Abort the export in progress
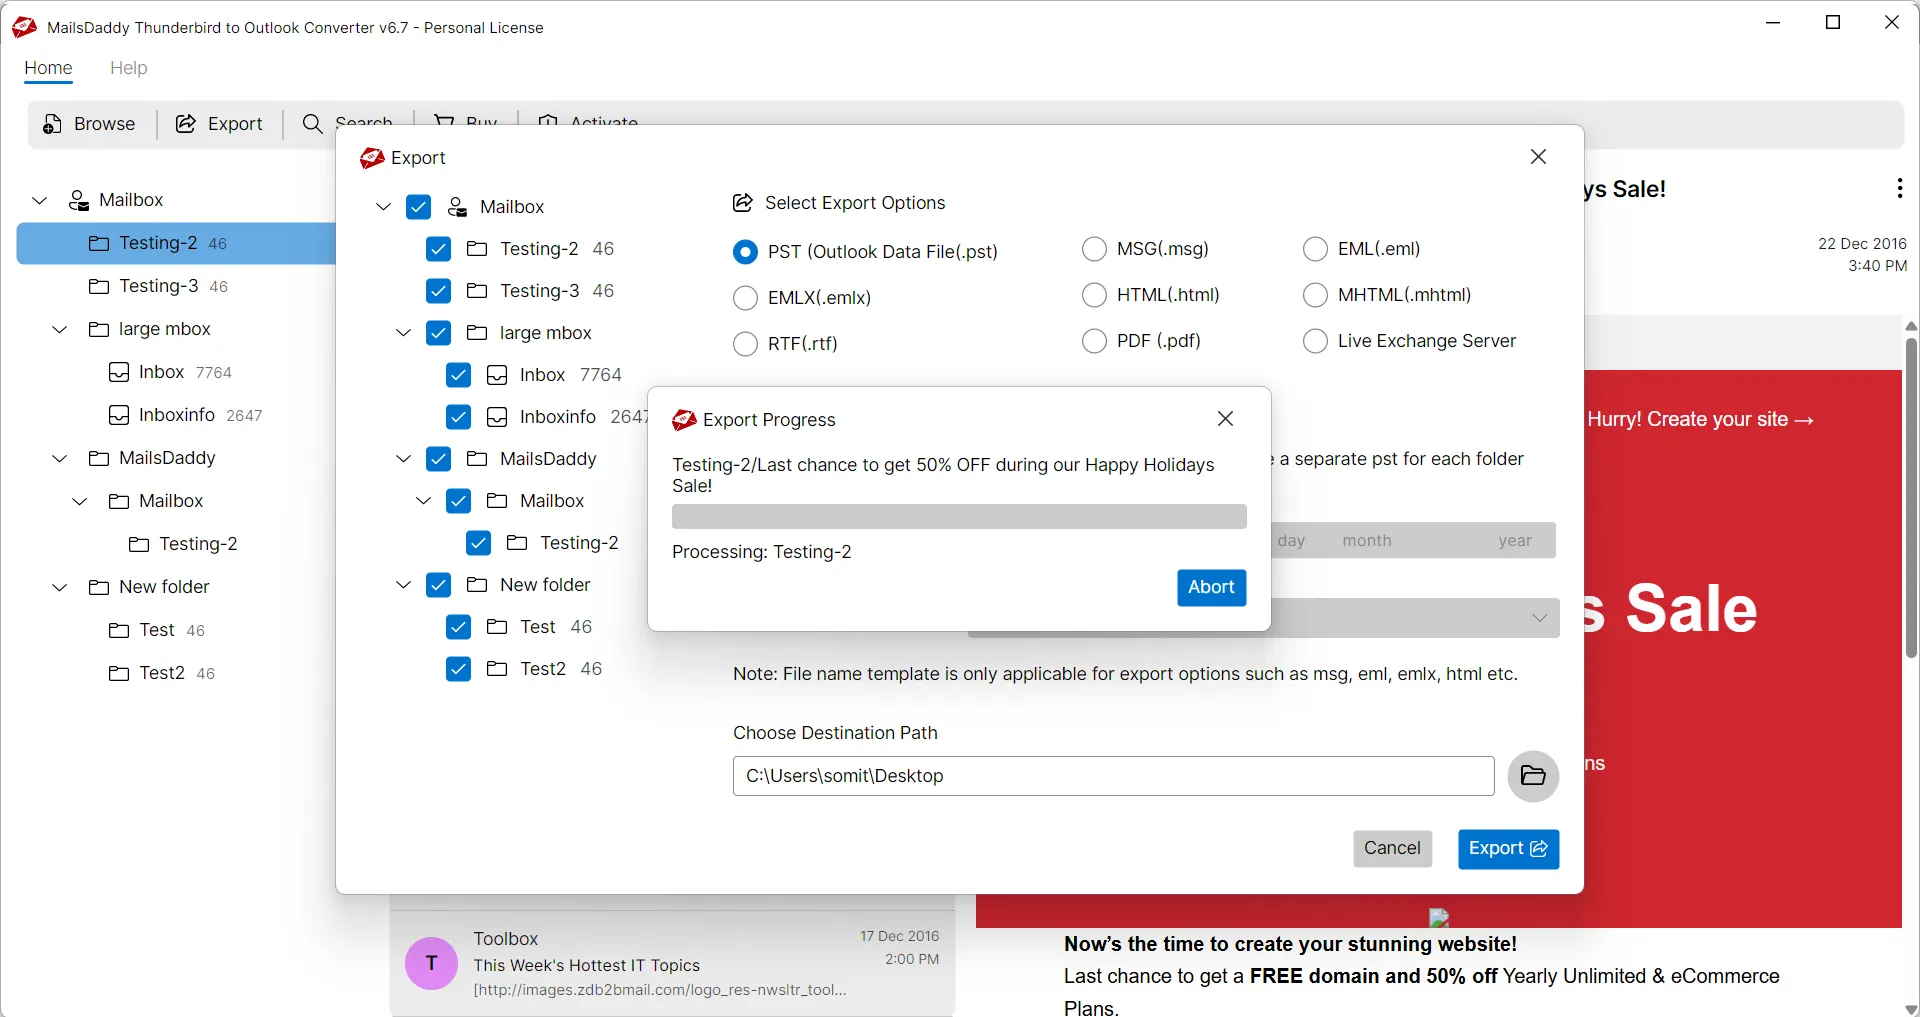This screenshot has width=1920, height=1017. pos(1211,587)
